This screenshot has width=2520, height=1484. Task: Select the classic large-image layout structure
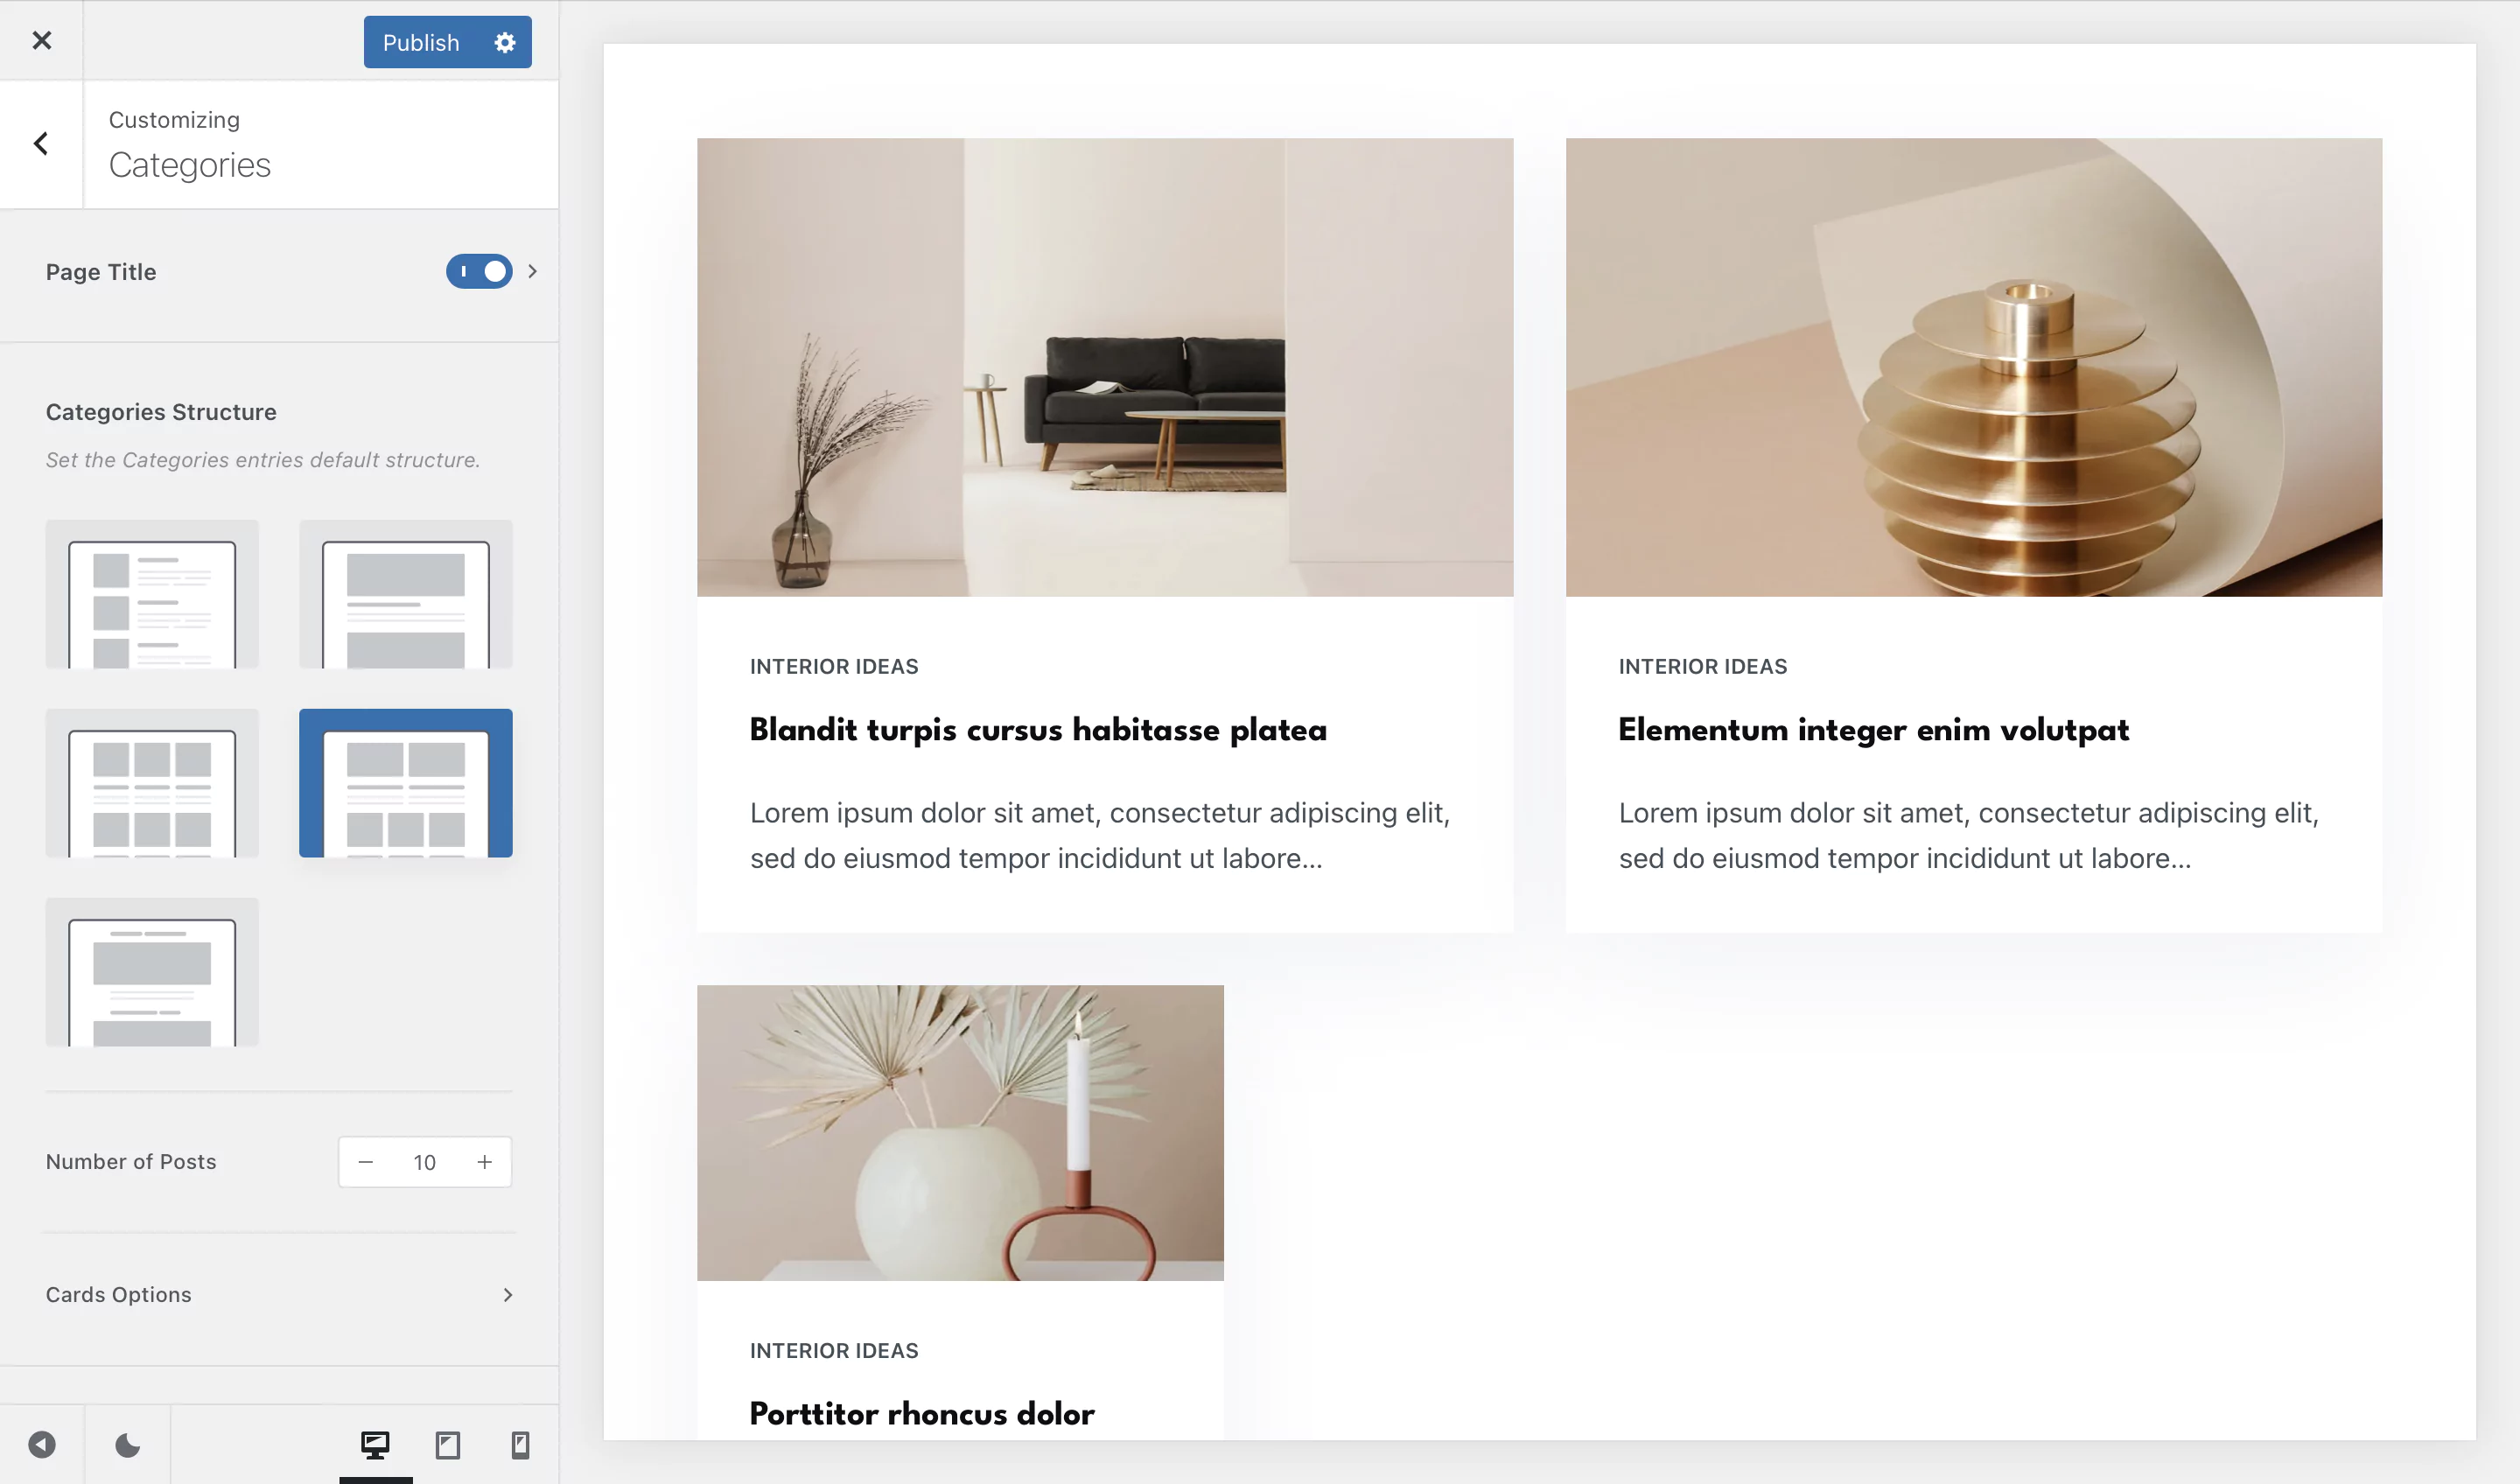406,594
